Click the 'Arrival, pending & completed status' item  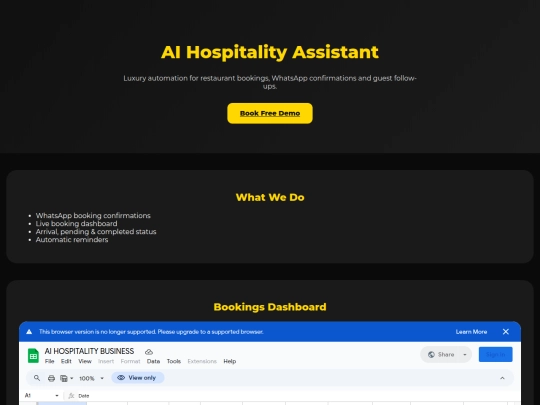click(x=96, y=231)
